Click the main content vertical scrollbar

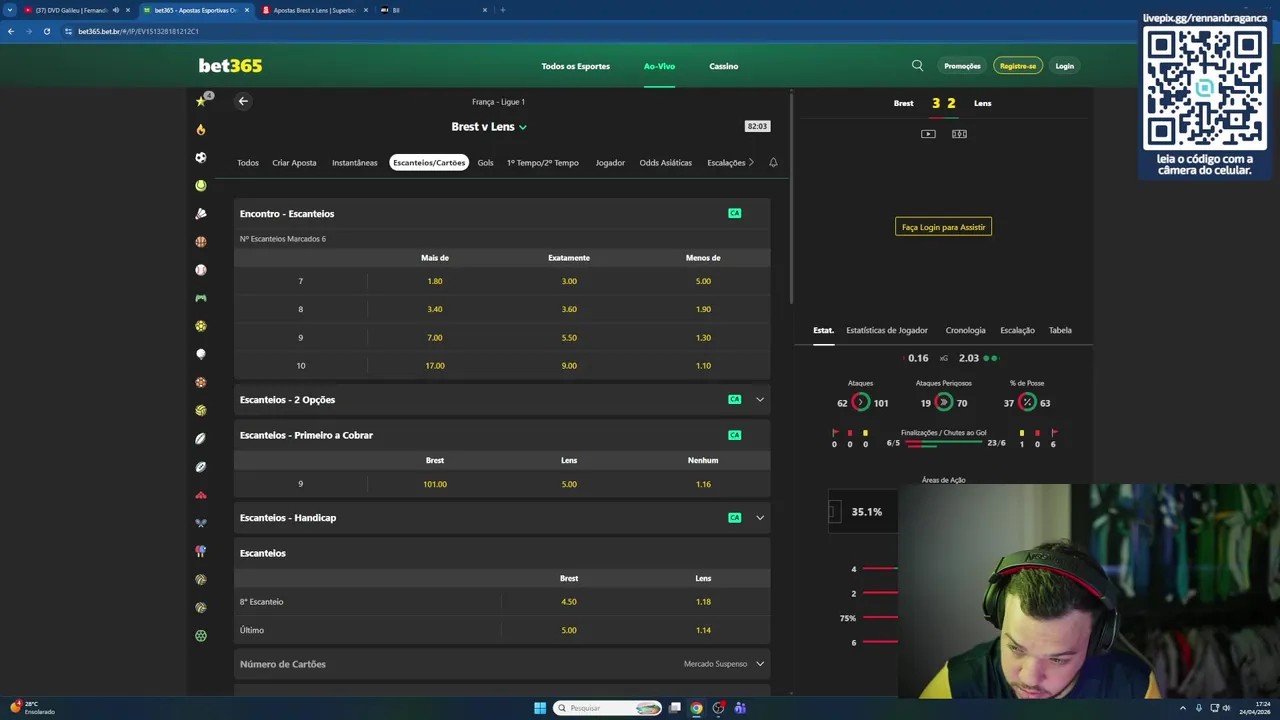pos(791,200)
